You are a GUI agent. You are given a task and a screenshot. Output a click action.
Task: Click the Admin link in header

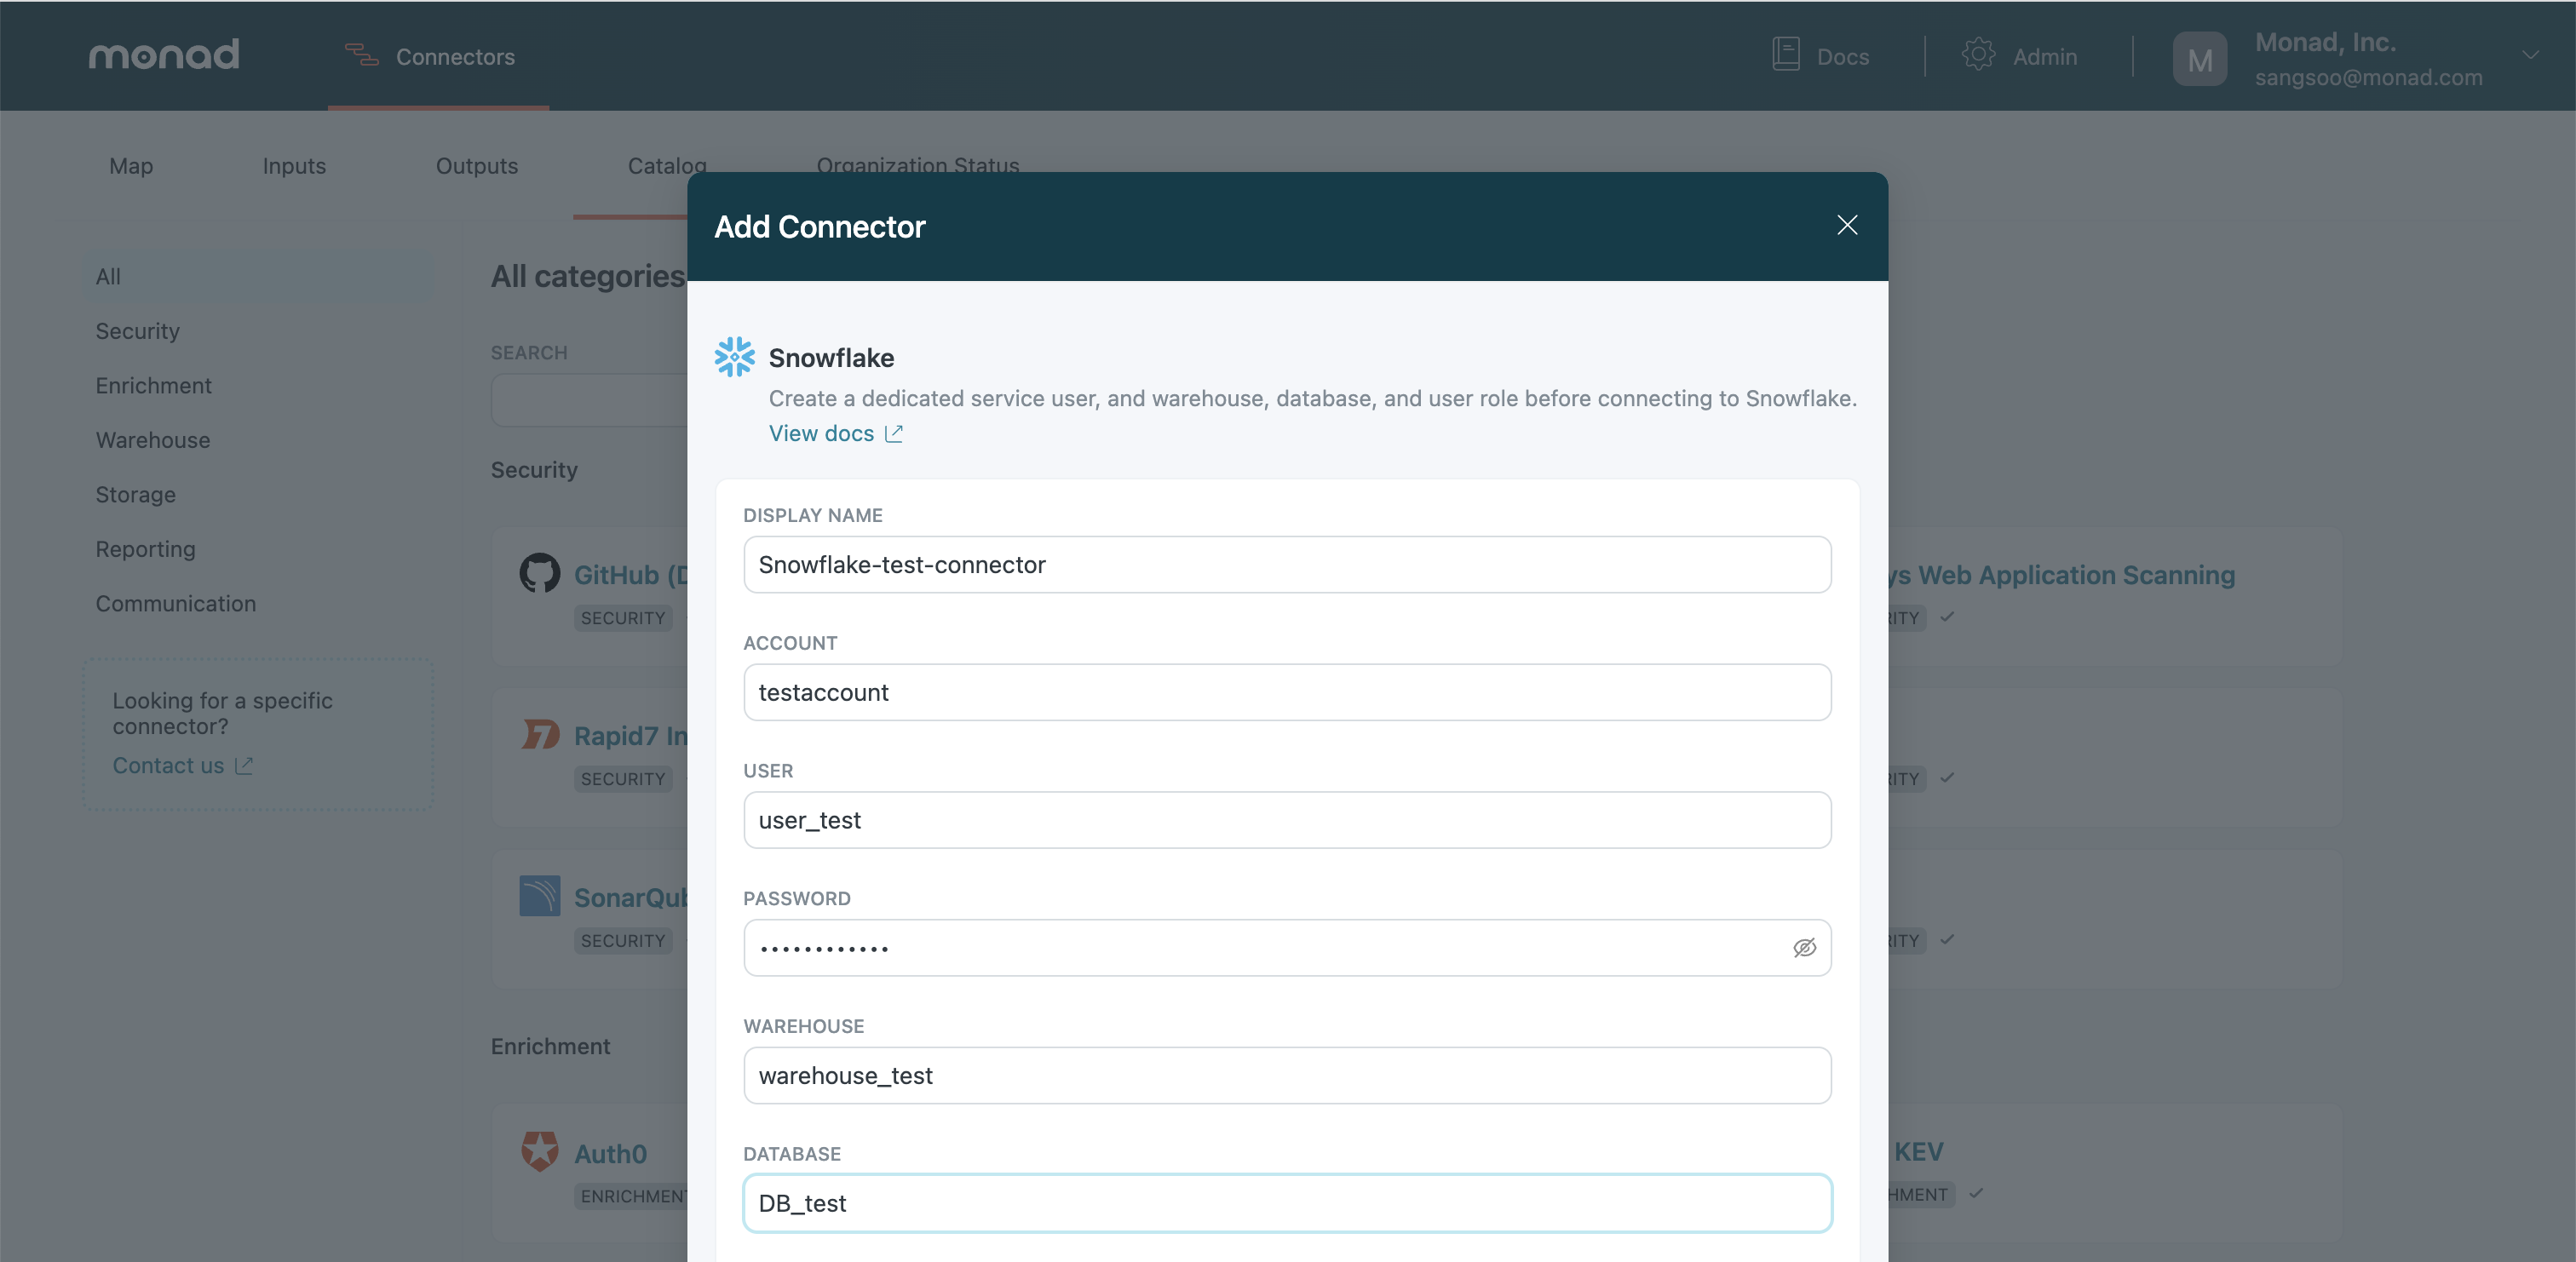coord(2044,57)
